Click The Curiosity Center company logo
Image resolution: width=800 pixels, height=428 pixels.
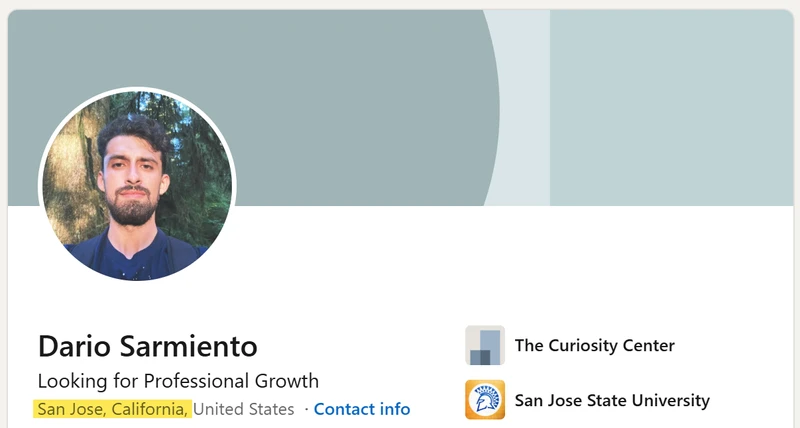(485, 345)
